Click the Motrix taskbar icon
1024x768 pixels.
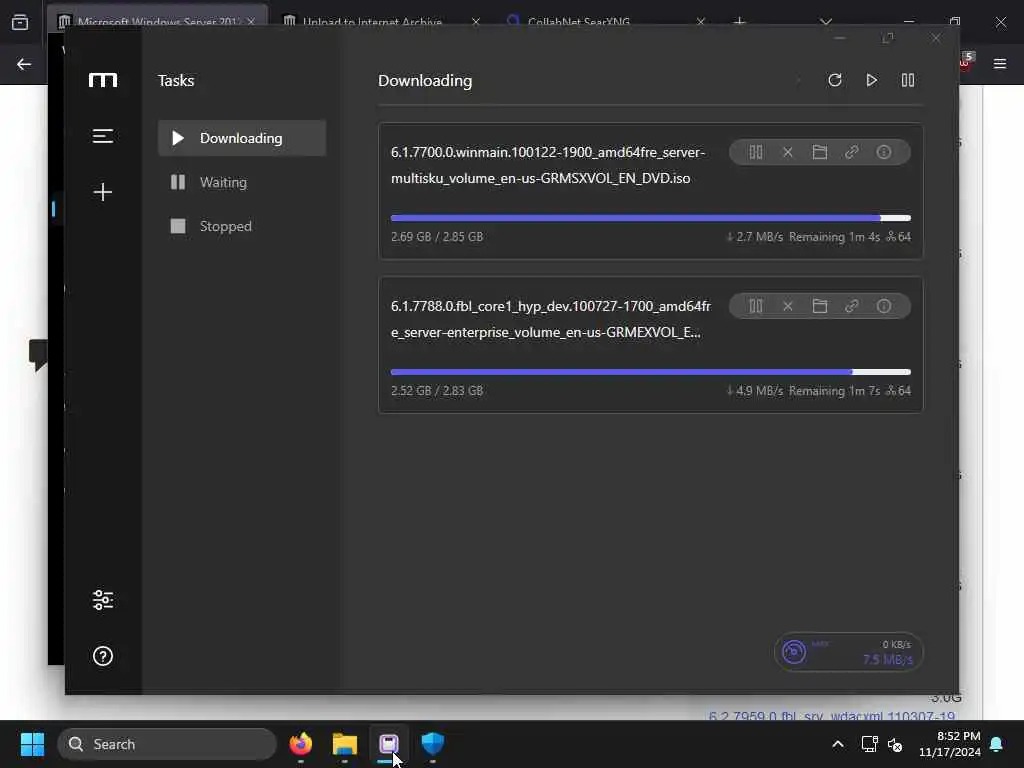coord(389,743)
